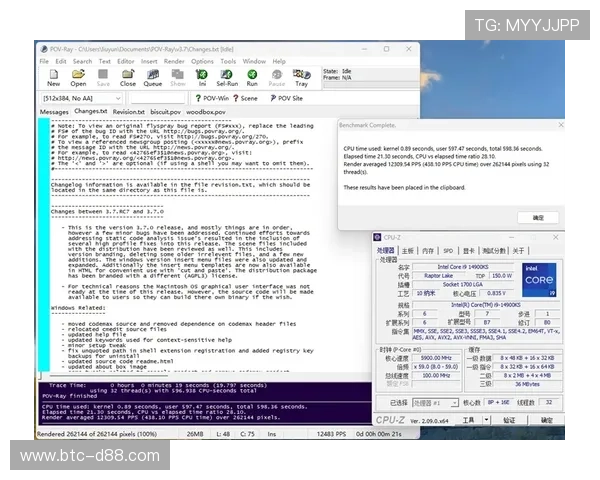Select the CPU-Z processor tab
Image resolution: width=600 pixels, height=480 pixels.
coord(385,251)
